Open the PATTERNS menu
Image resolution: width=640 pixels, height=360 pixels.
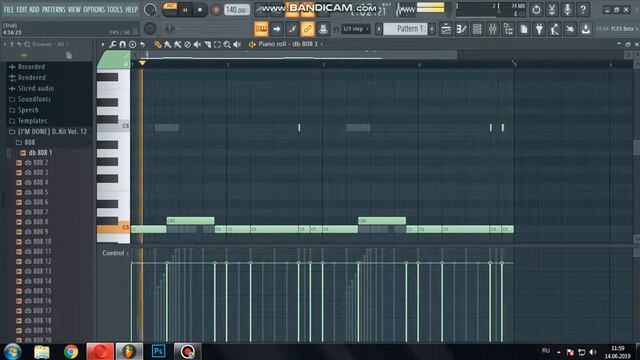(x=54, y=9)
